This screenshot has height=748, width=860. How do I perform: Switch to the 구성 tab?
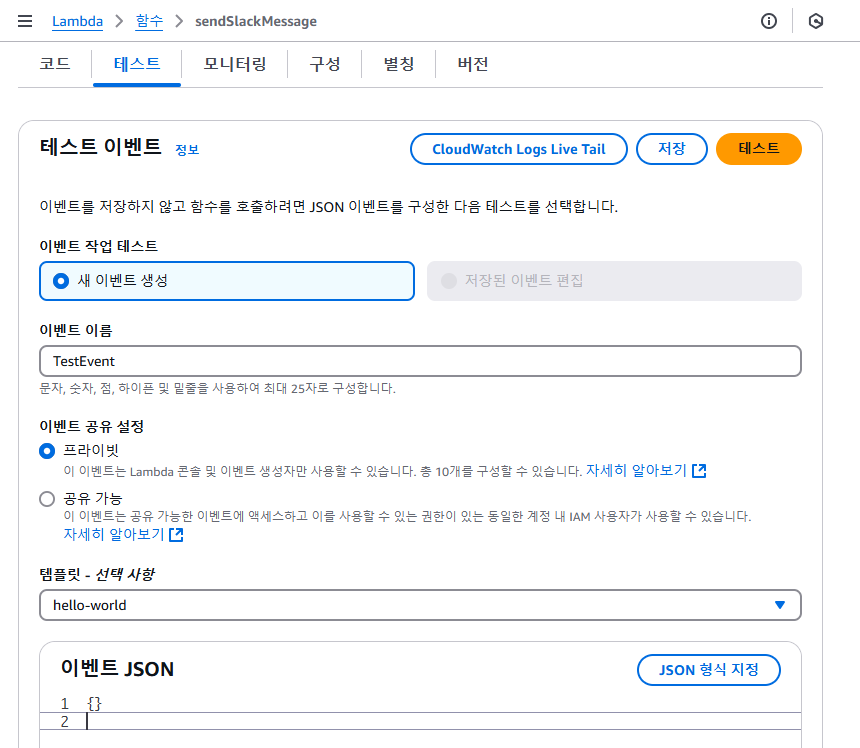pos(325,64)
